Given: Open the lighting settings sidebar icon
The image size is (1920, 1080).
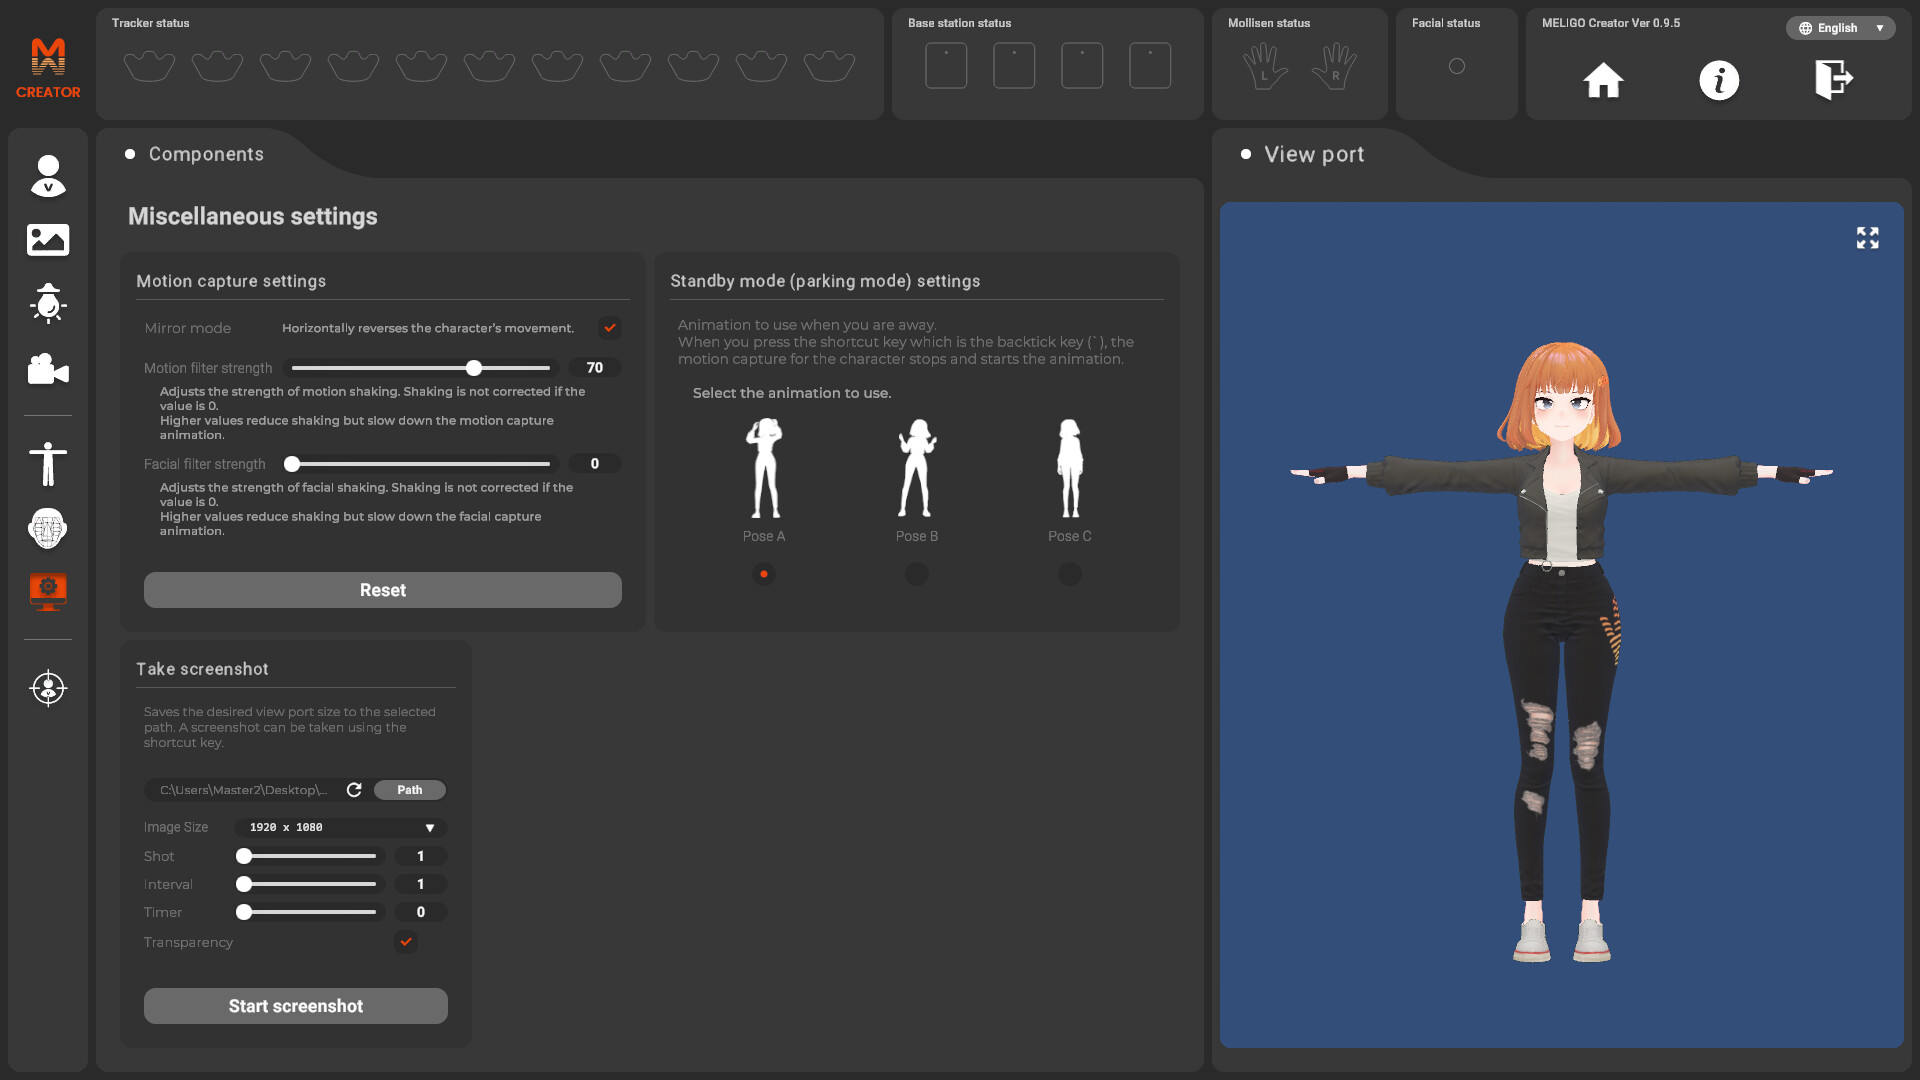Looking at the screenshot, I should 47,303.
